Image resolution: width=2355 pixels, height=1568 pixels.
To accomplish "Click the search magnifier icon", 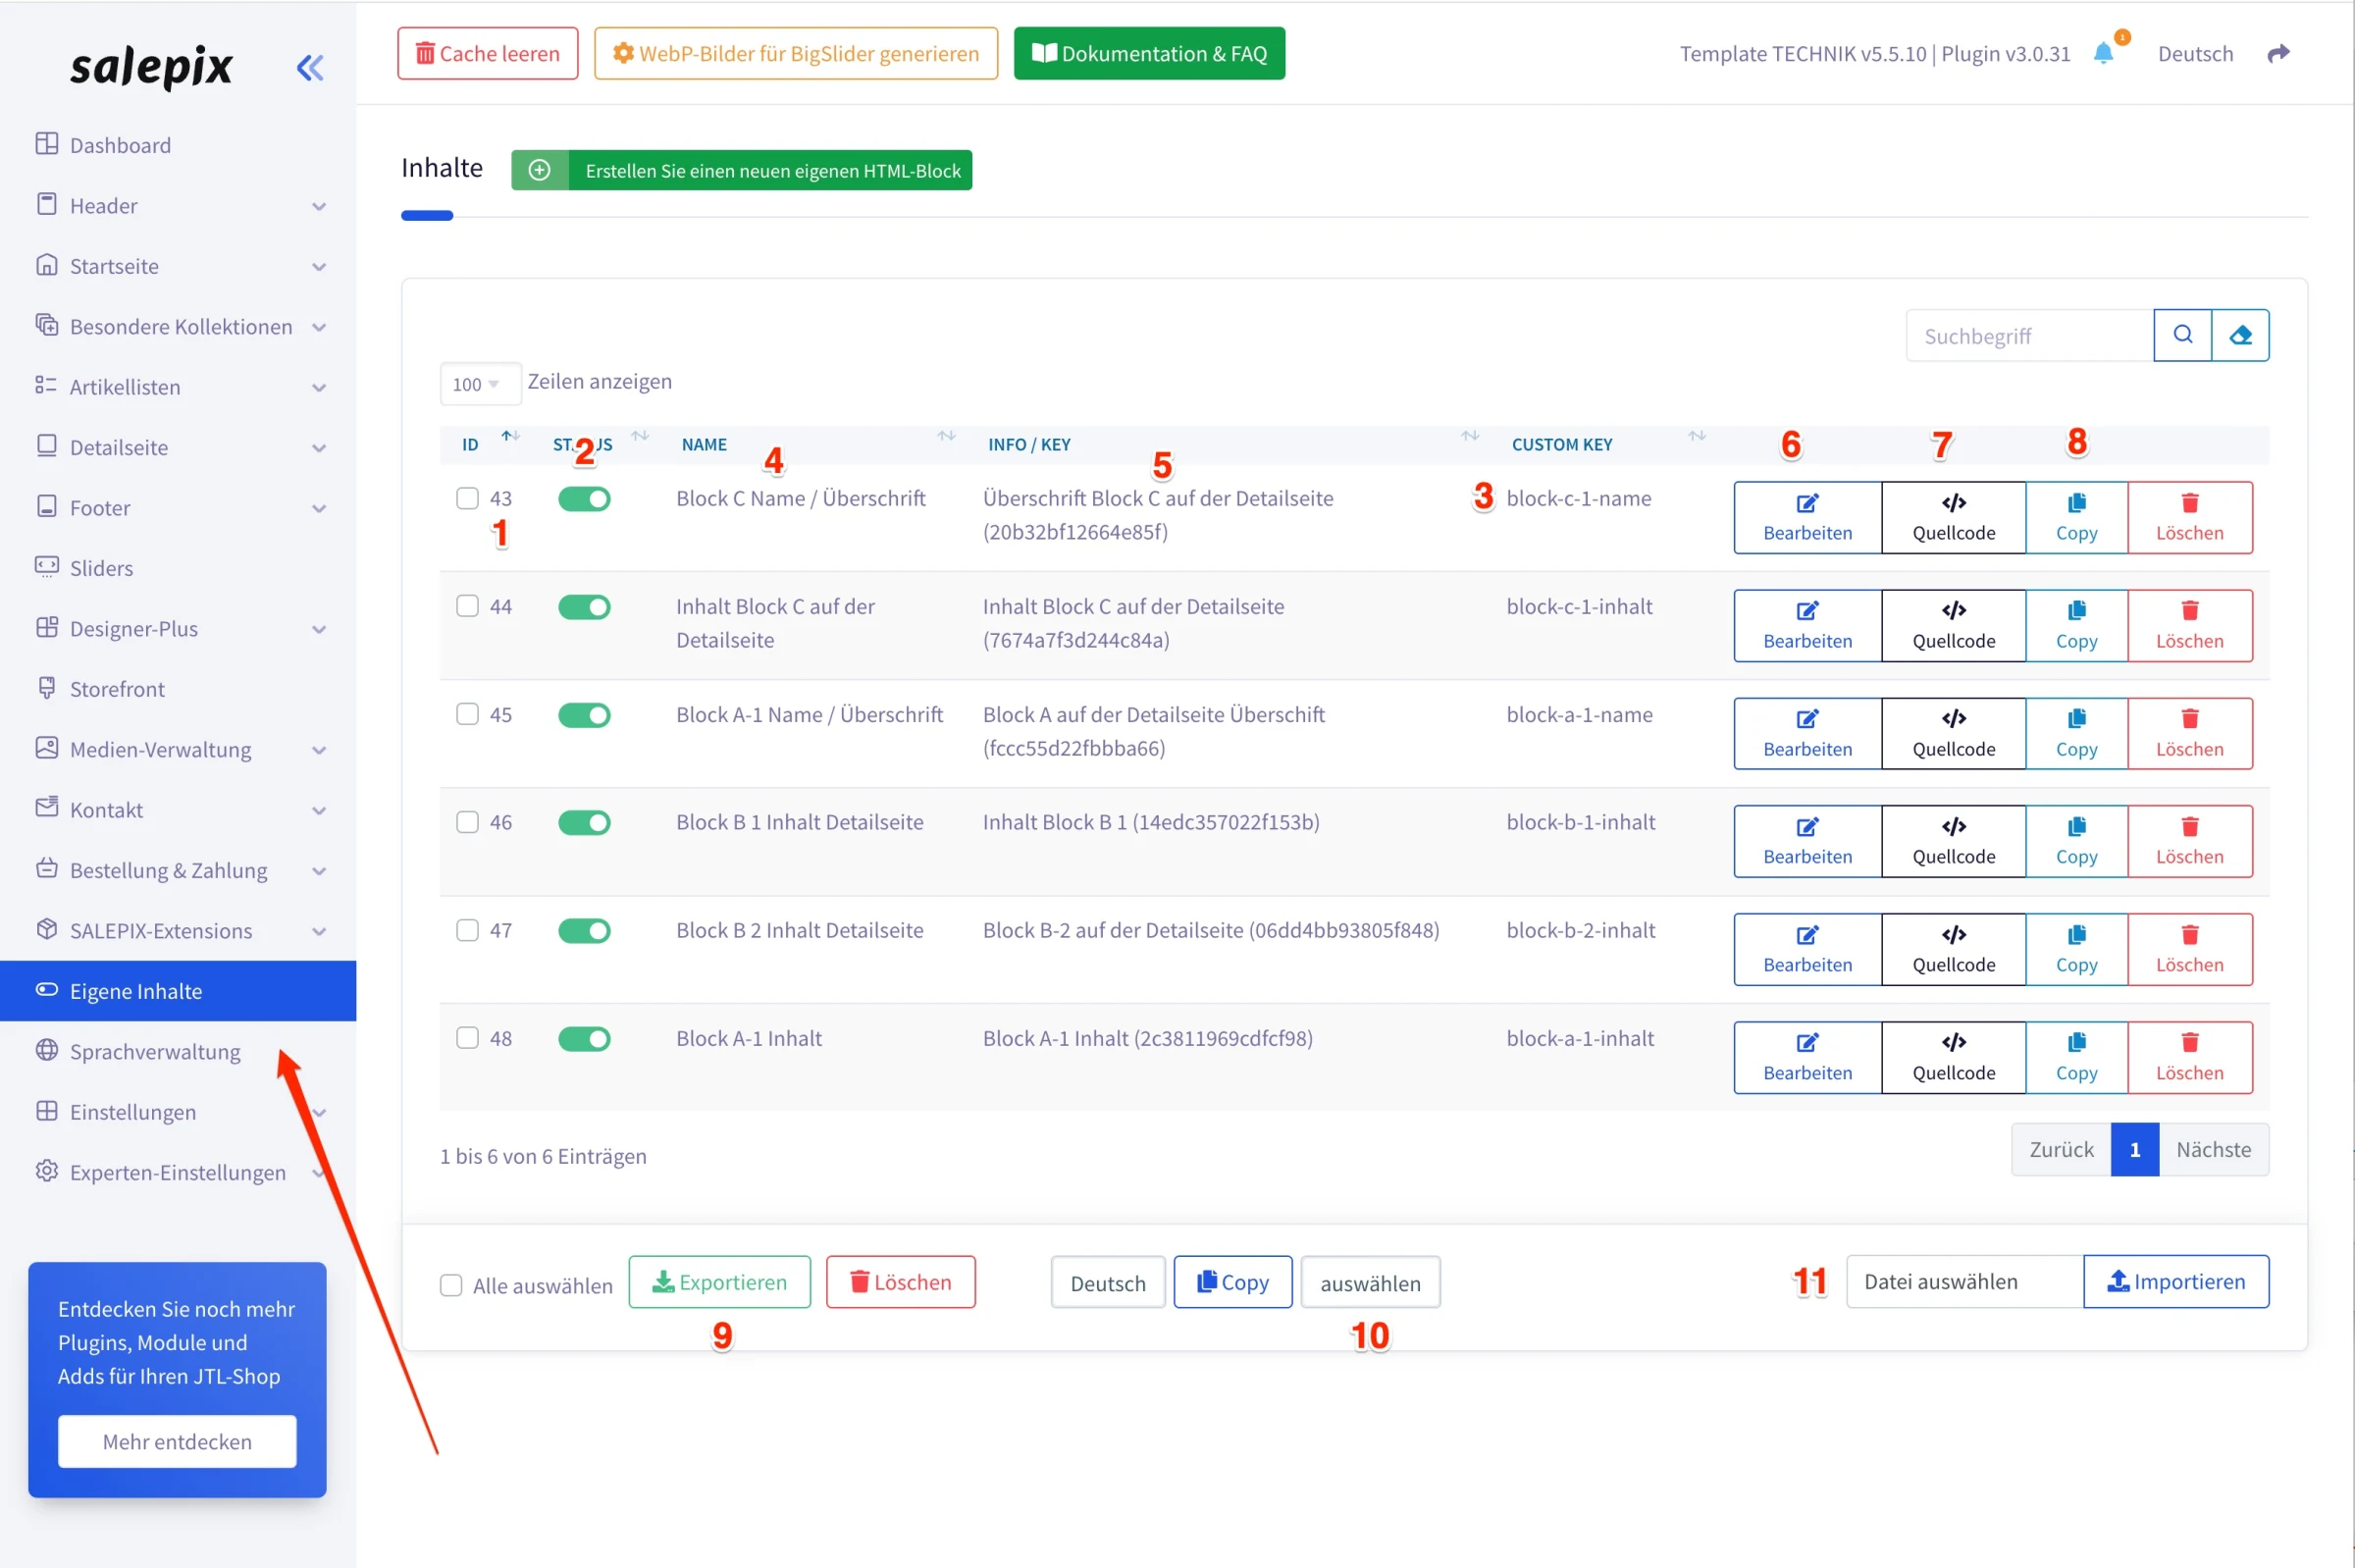I will (x=2183, y=335).
